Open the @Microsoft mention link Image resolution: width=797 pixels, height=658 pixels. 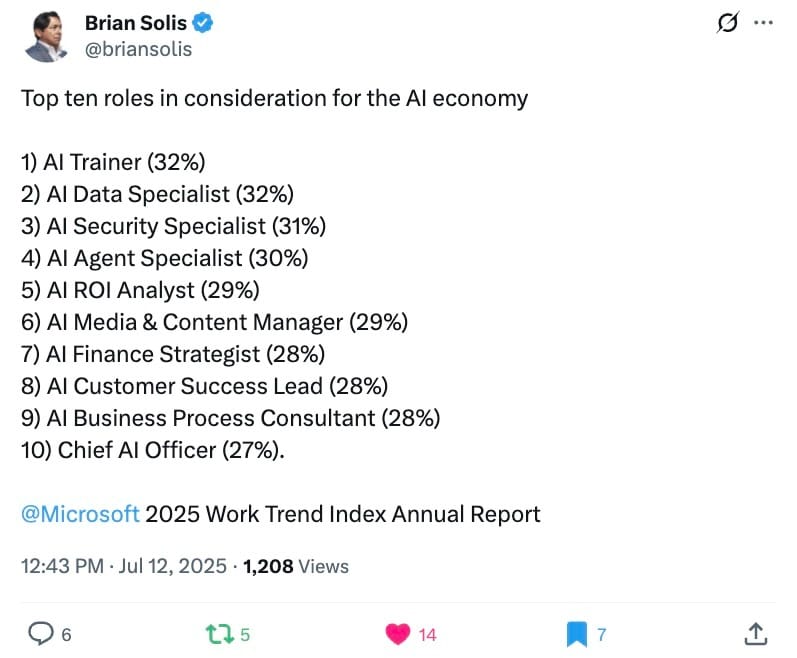tap(80, 514)
